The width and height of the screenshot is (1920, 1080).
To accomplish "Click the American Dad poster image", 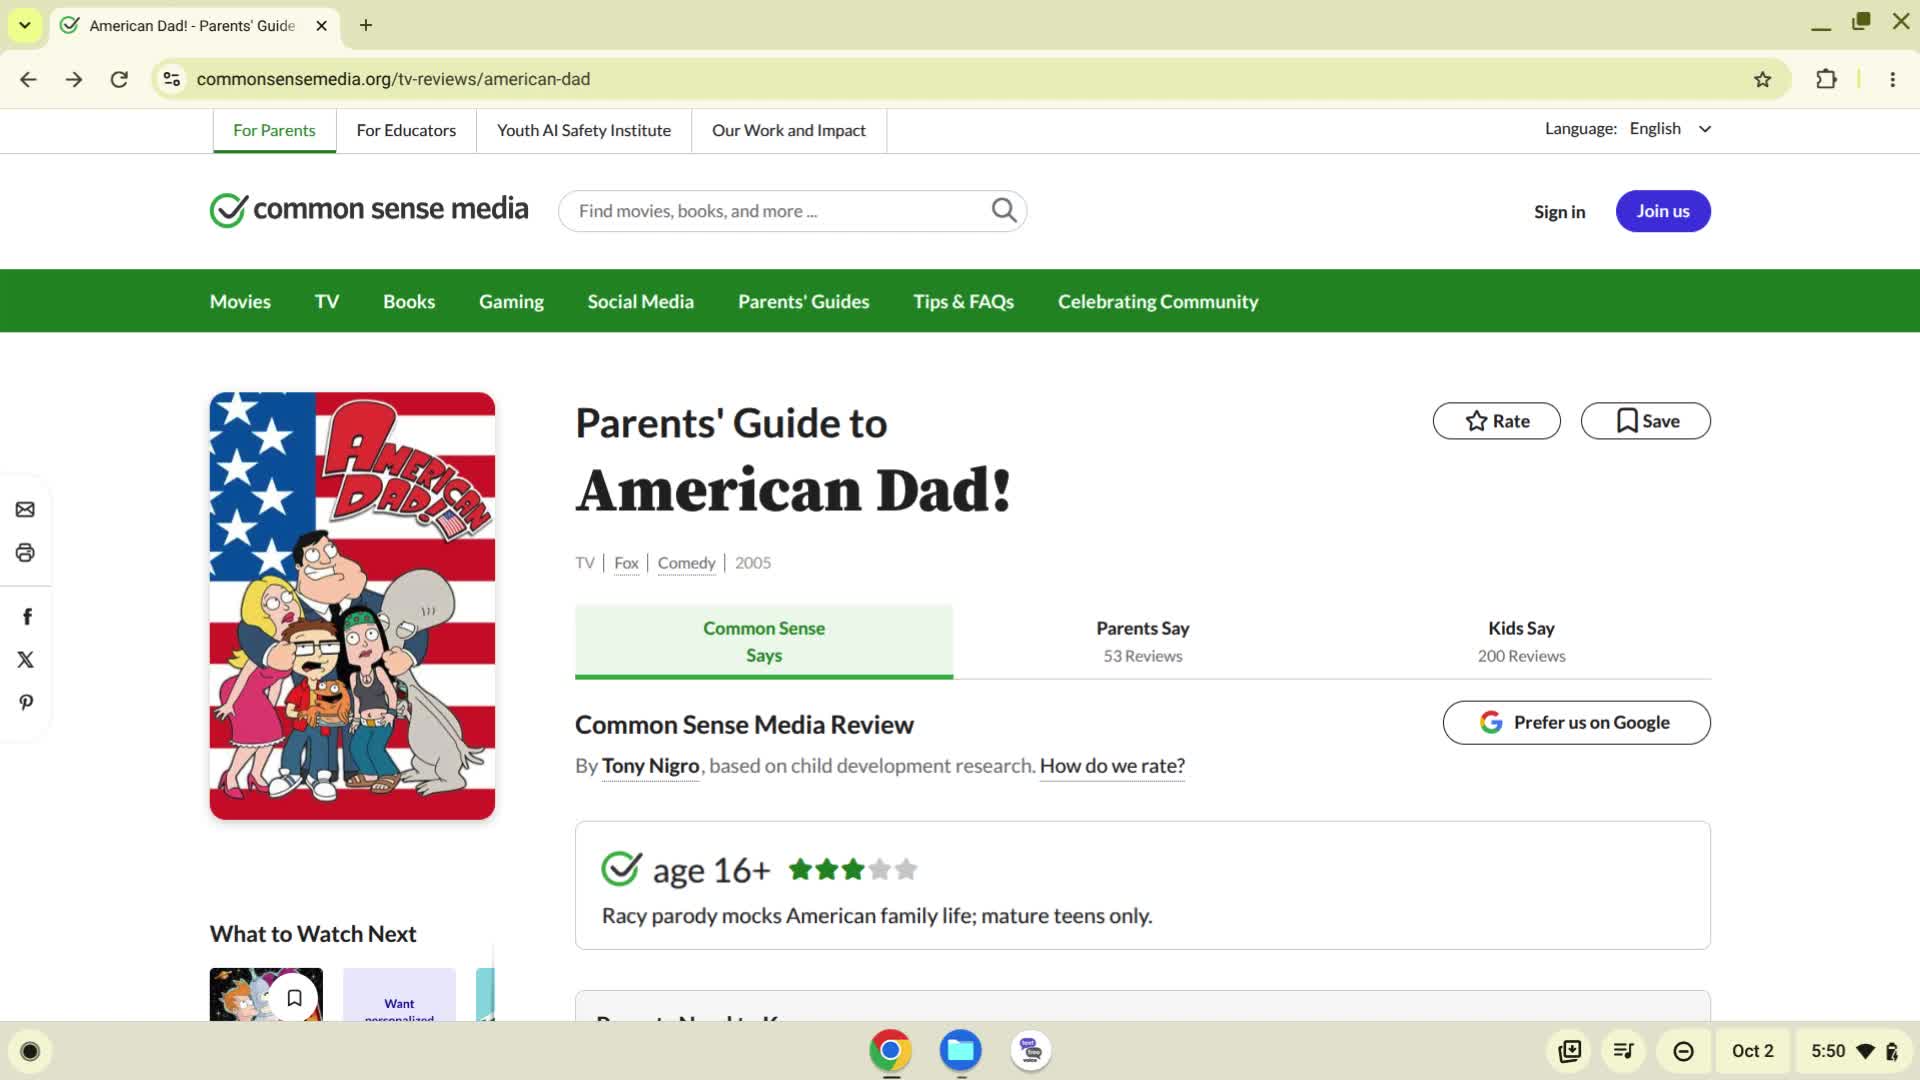I will pos(352,606).
